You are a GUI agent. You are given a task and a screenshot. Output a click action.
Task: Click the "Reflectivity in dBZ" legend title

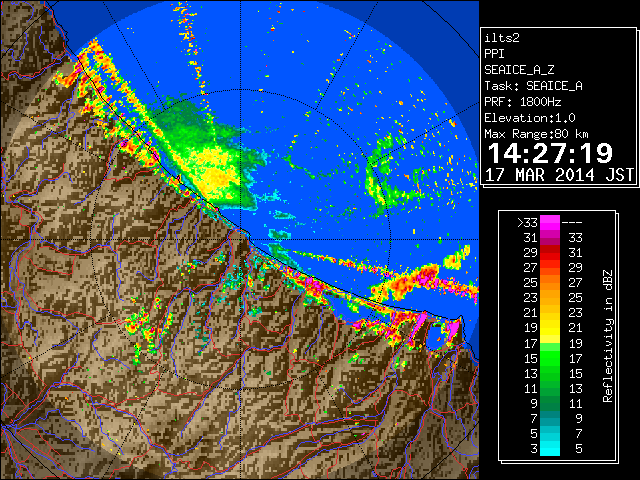607,336
